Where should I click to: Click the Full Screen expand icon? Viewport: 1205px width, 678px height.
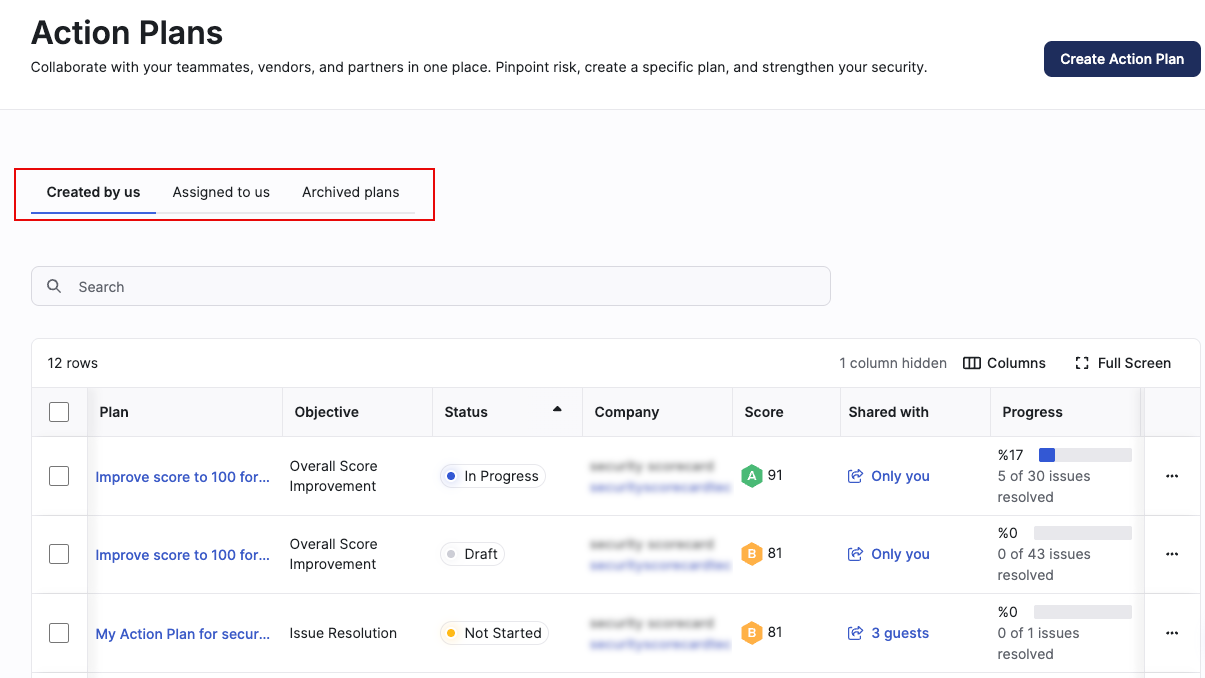point(1081,363)
